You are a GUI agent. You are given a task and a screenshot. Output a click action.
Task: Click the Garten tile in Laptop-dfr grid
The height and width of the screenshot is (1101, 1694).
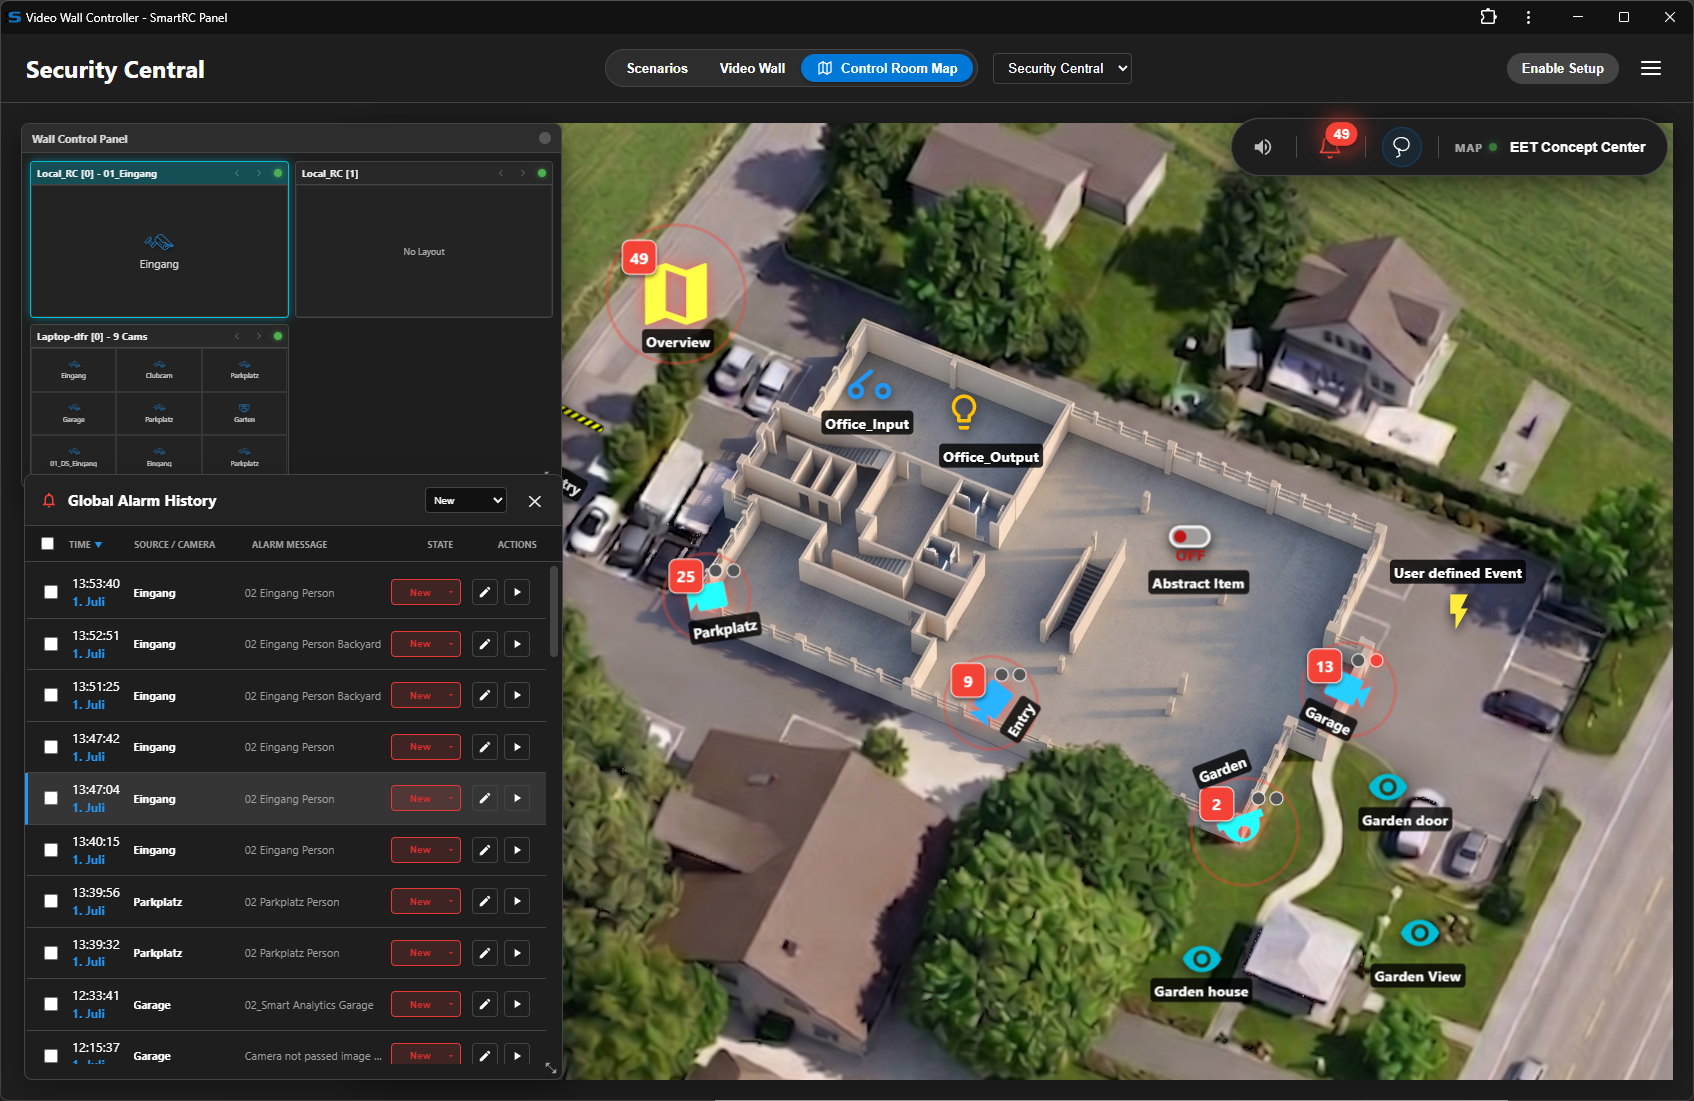pyautogui.click(x=244, y=414)
